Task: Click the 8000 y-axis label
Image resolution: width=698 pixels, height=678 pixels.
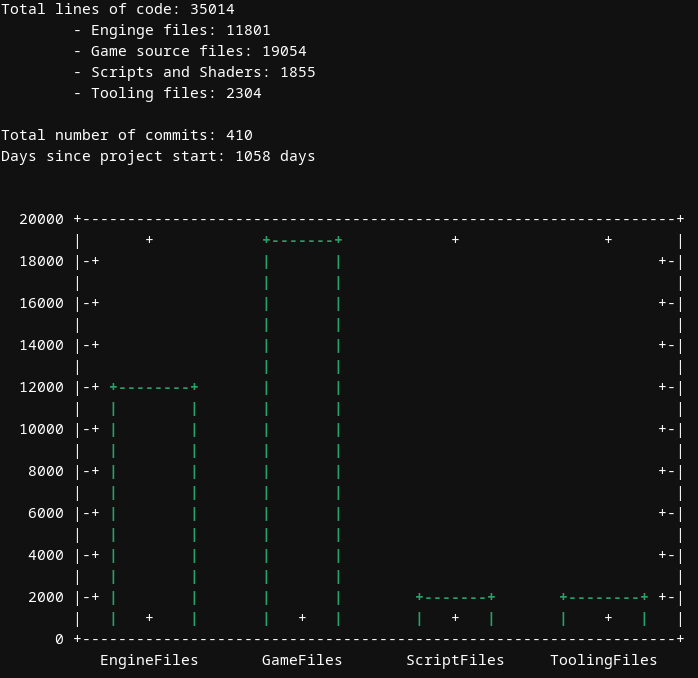Action: pyautogui.click(x=46, y=471)
